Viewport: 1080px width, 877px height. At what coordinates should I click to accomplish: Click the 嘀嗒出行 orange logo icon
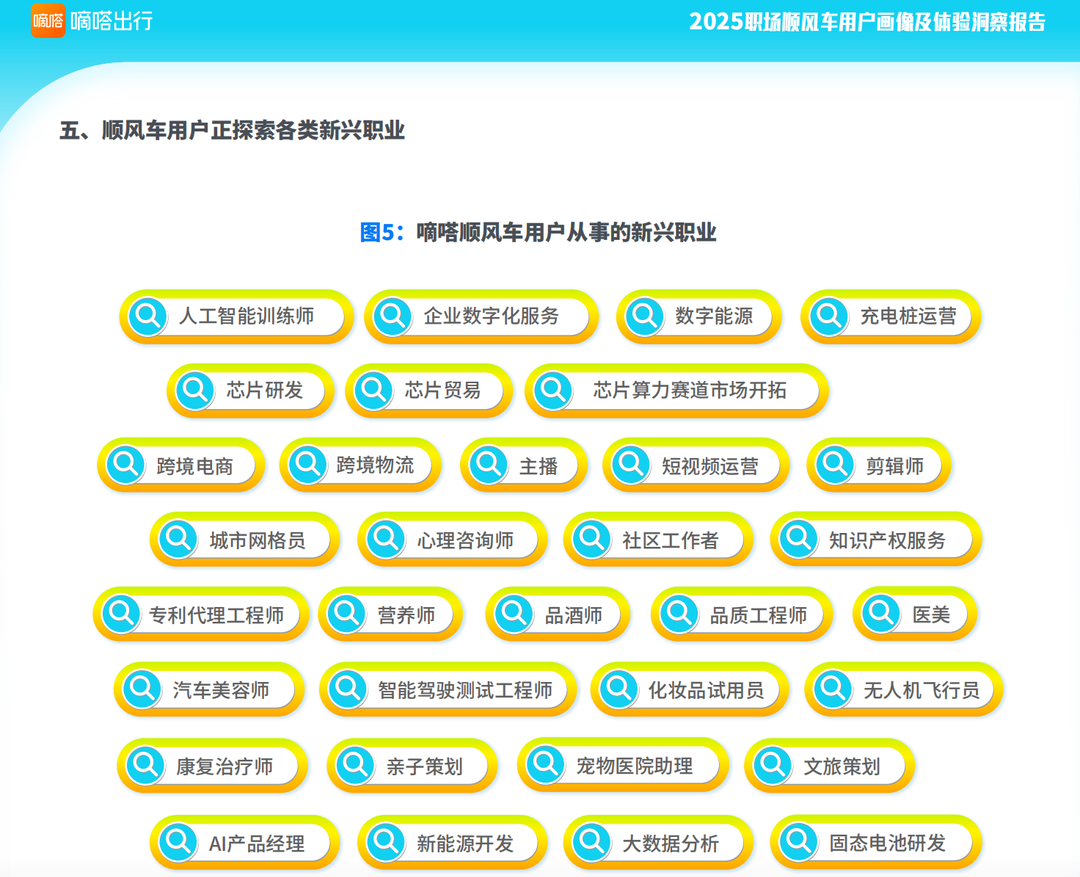click(x=48, y=21)
